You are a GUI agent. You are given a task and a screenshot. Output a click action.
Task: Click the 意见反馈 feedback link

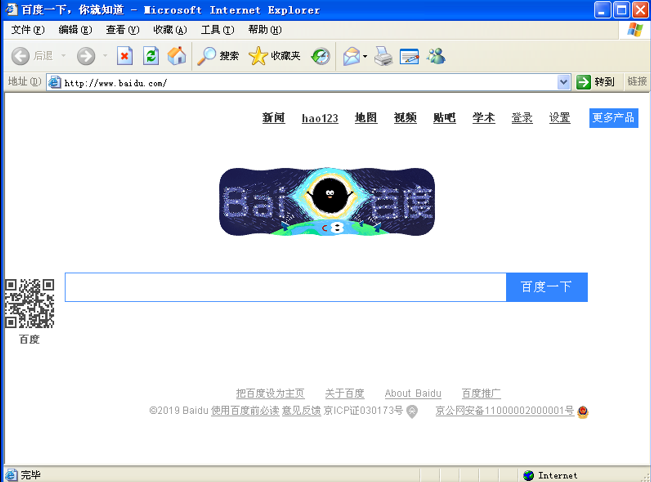301,411
